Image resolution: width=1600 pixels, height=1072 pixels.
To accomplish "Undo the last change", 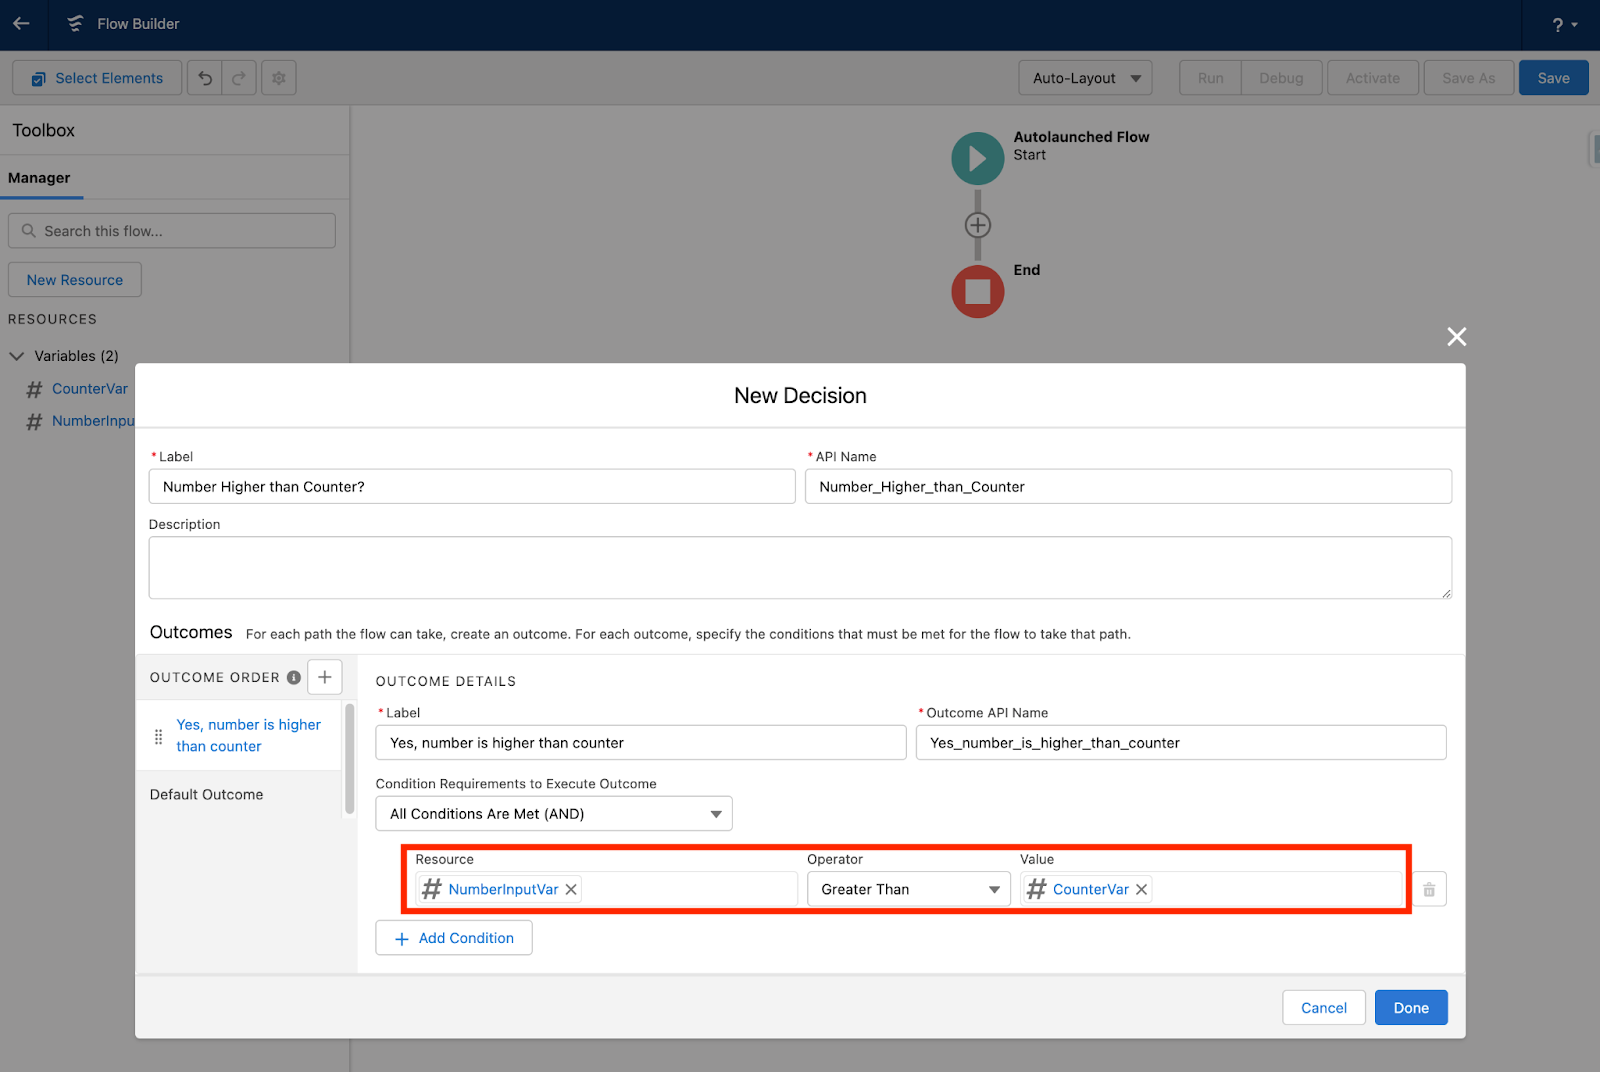I will click(x=205, y=77).
